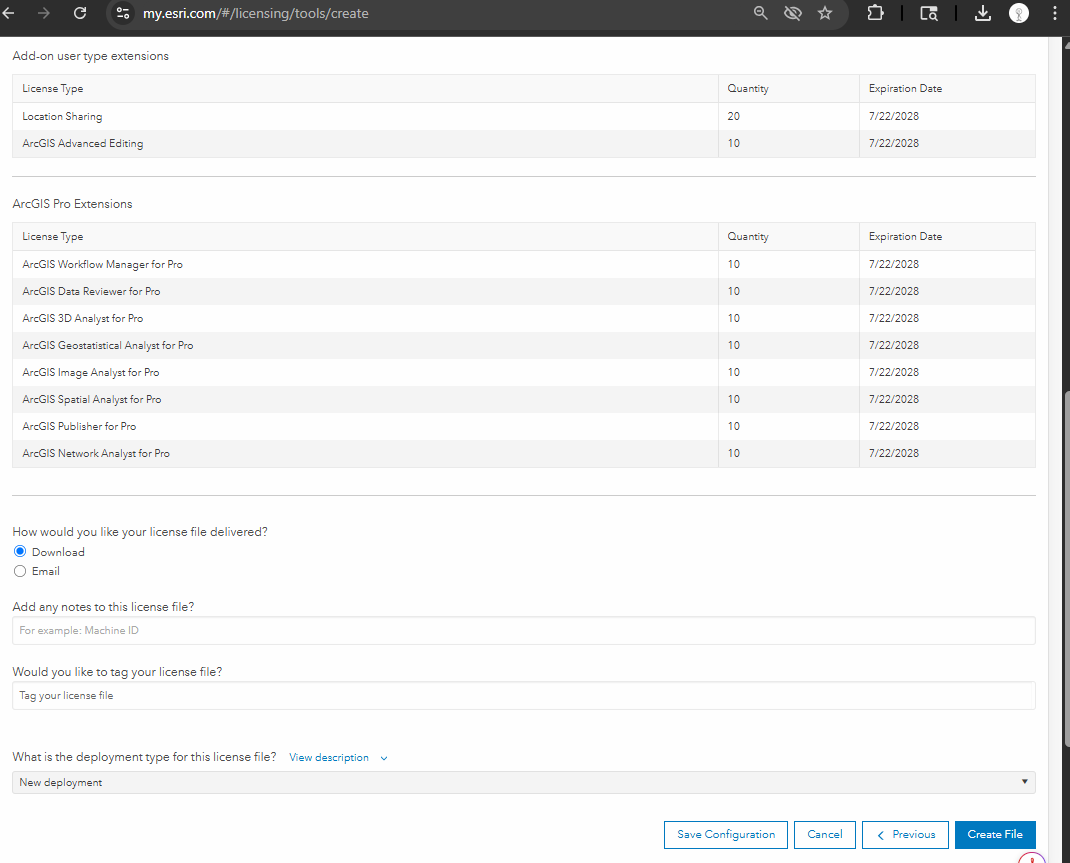Click the Create File button
Image resolution: width=1070 pixels, height=863 pixels.
point(994,835)
